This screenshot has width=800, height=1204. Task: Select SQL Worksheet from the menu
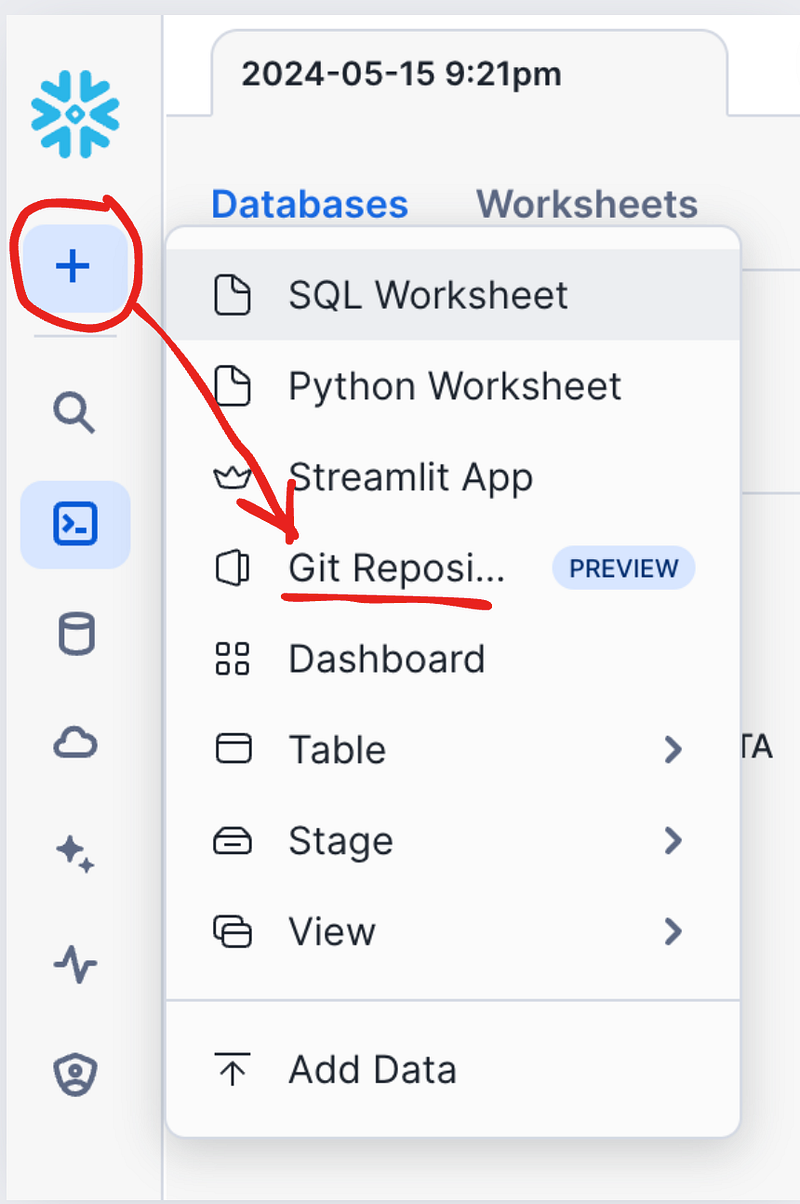(453, 295)
